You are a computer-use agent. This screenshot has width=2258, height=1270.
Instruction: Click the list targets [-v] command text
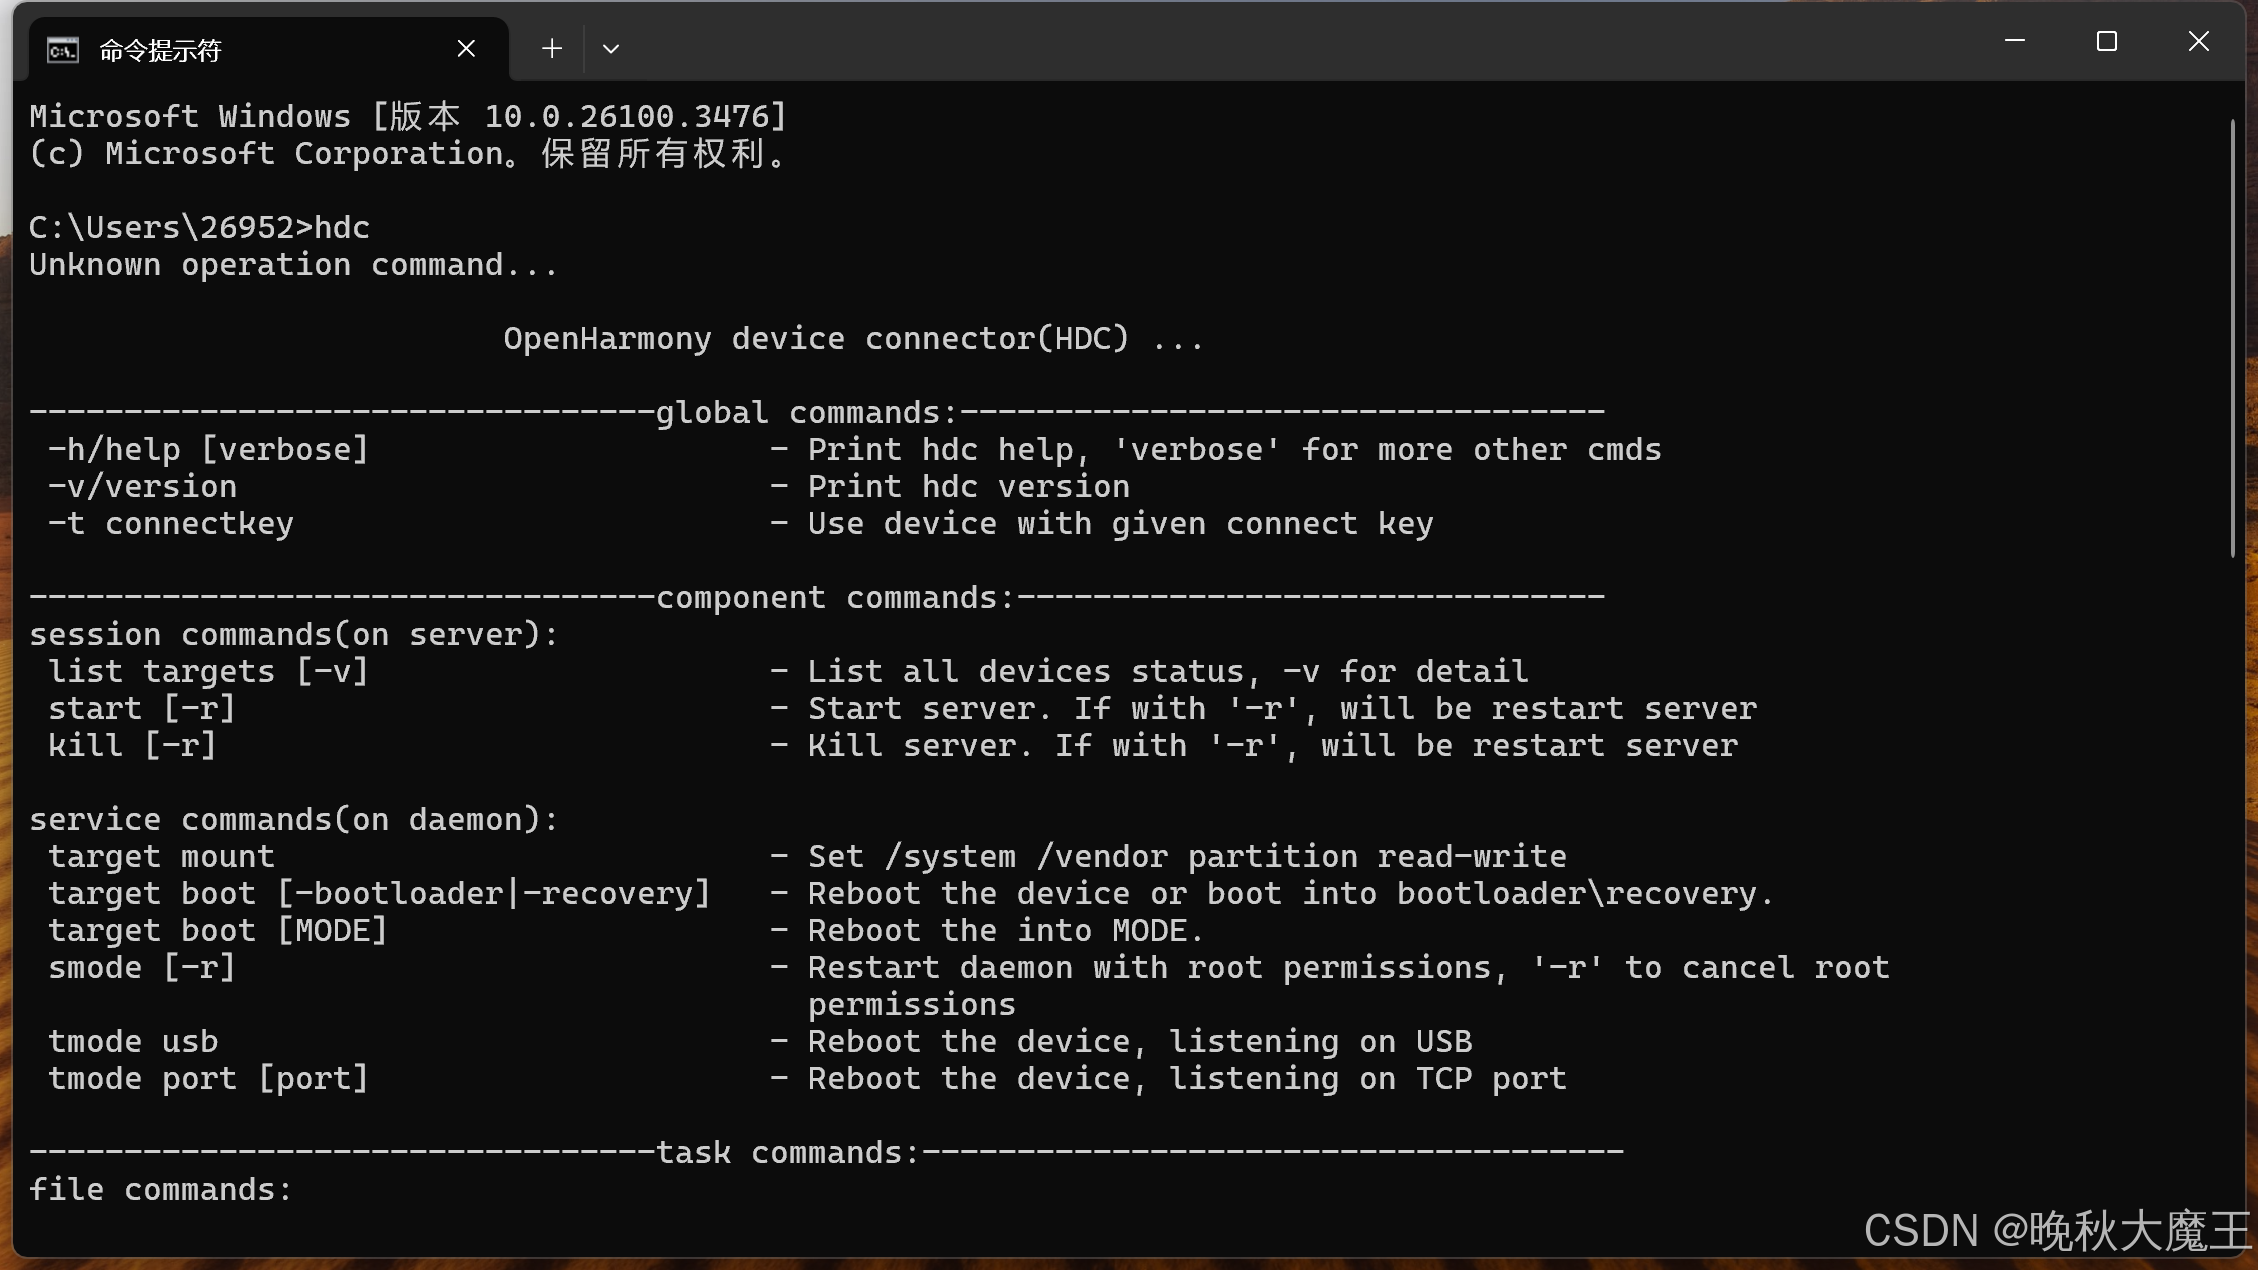[209, 672]
